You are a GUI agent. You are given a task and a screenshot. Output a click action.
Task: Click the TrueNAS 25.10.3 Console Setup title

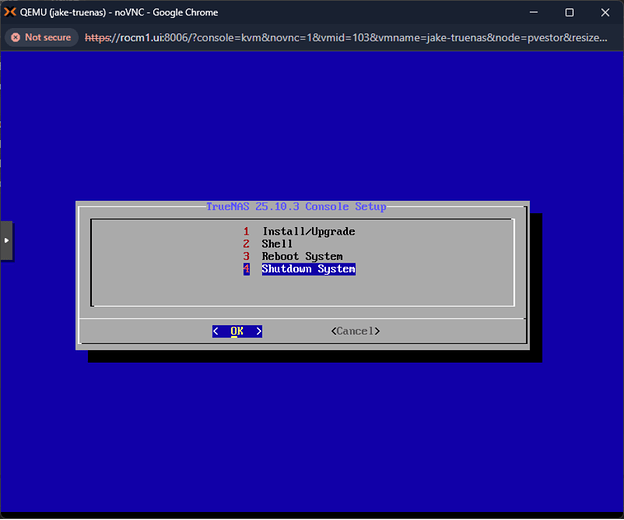296,206
